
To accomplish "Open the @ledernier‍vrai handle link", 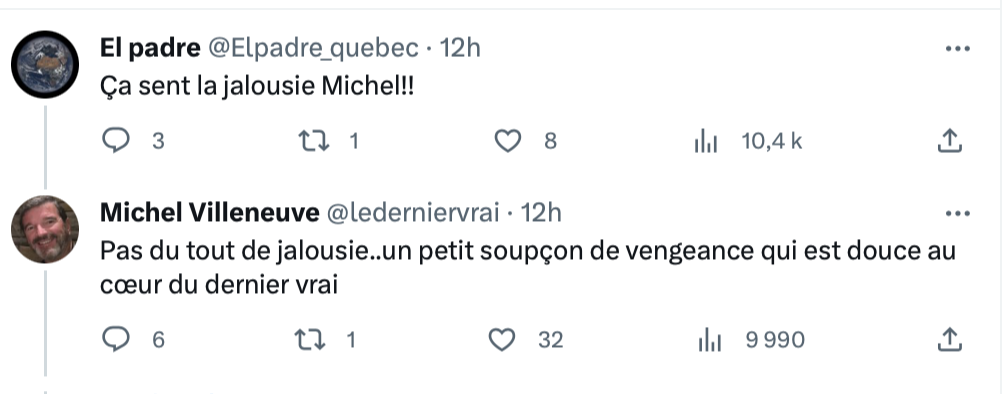I will [413, 213].
